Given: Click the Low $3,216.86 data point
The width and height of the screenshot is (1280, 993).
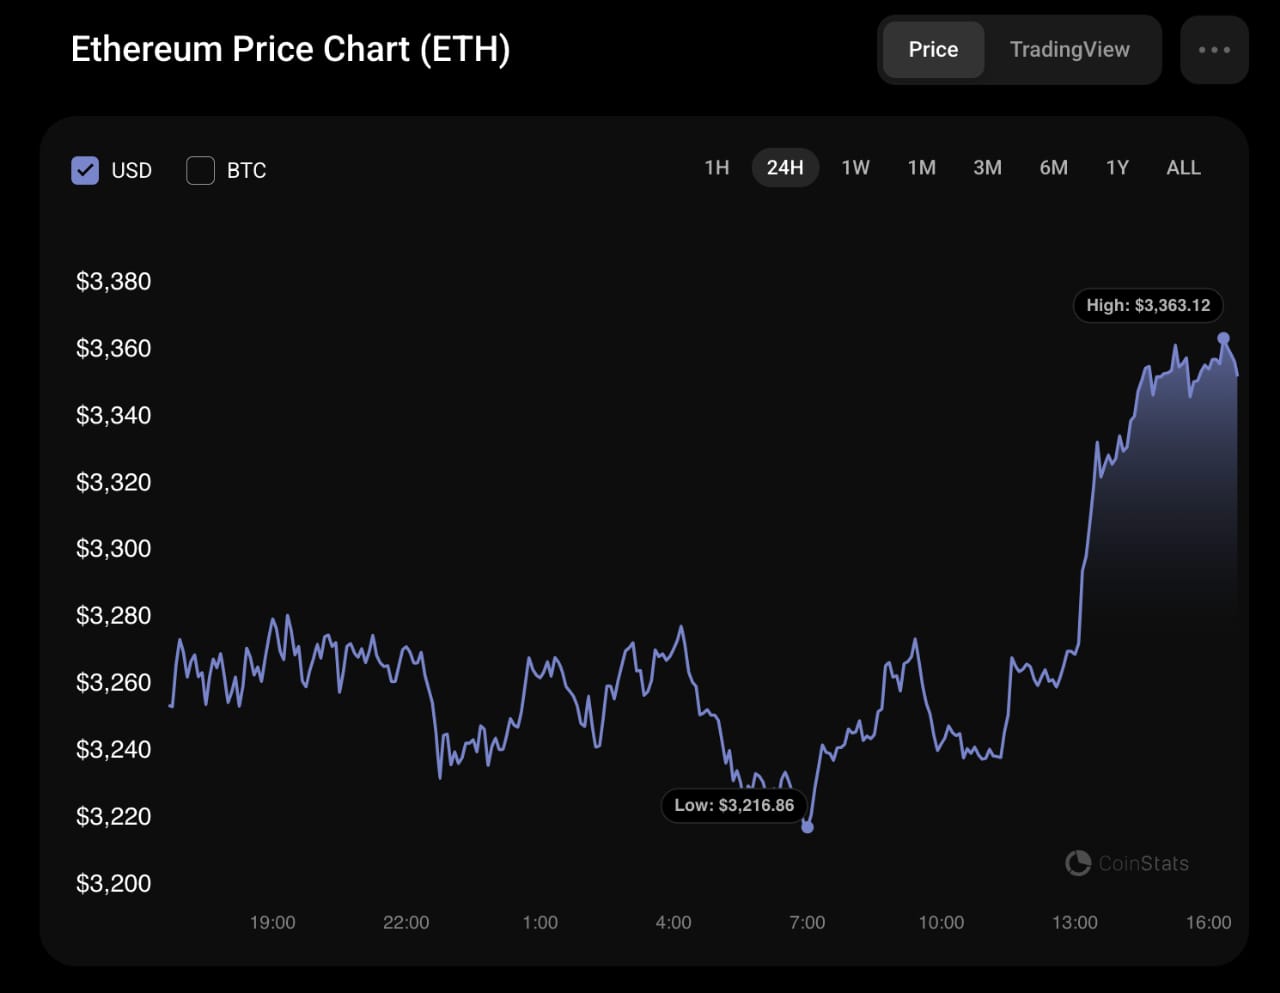Looking at the screenshot, I should 808,827.
